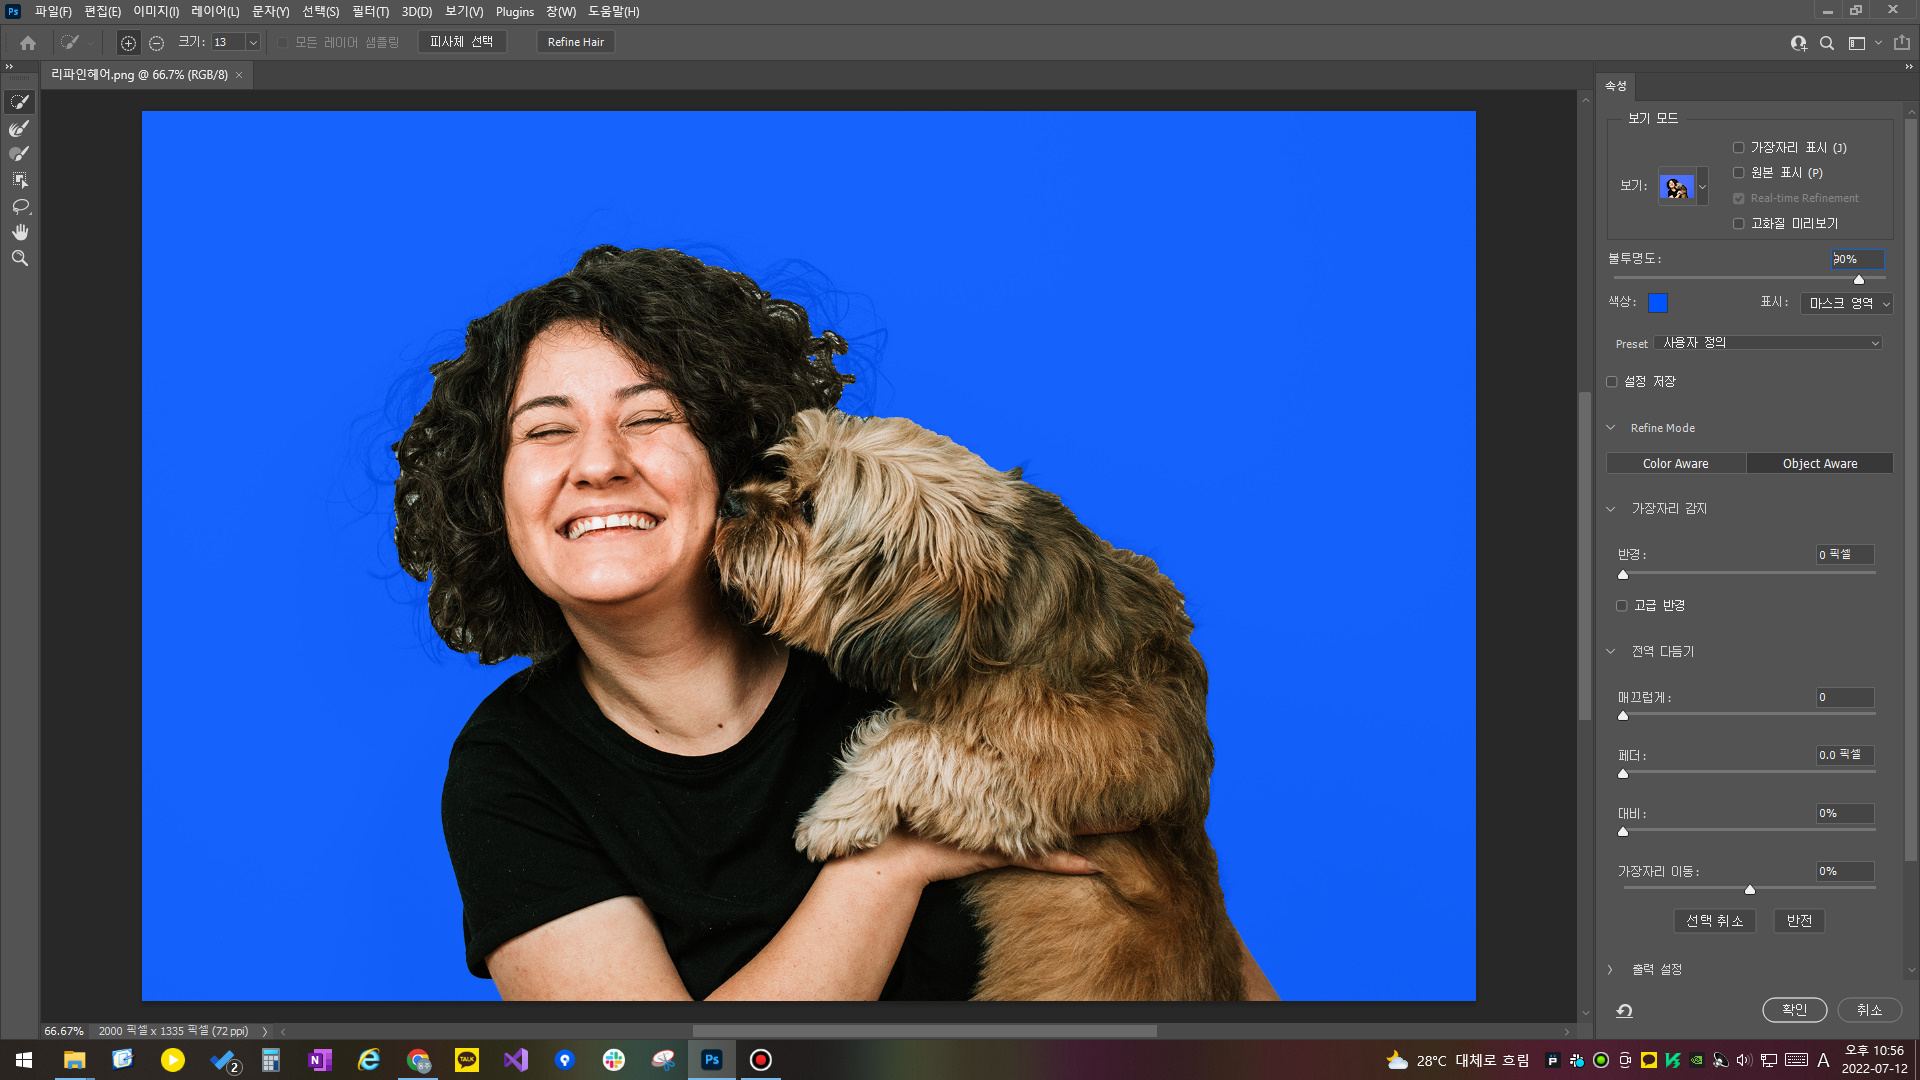Open the Cloud document user icon

coord(1798,43)
